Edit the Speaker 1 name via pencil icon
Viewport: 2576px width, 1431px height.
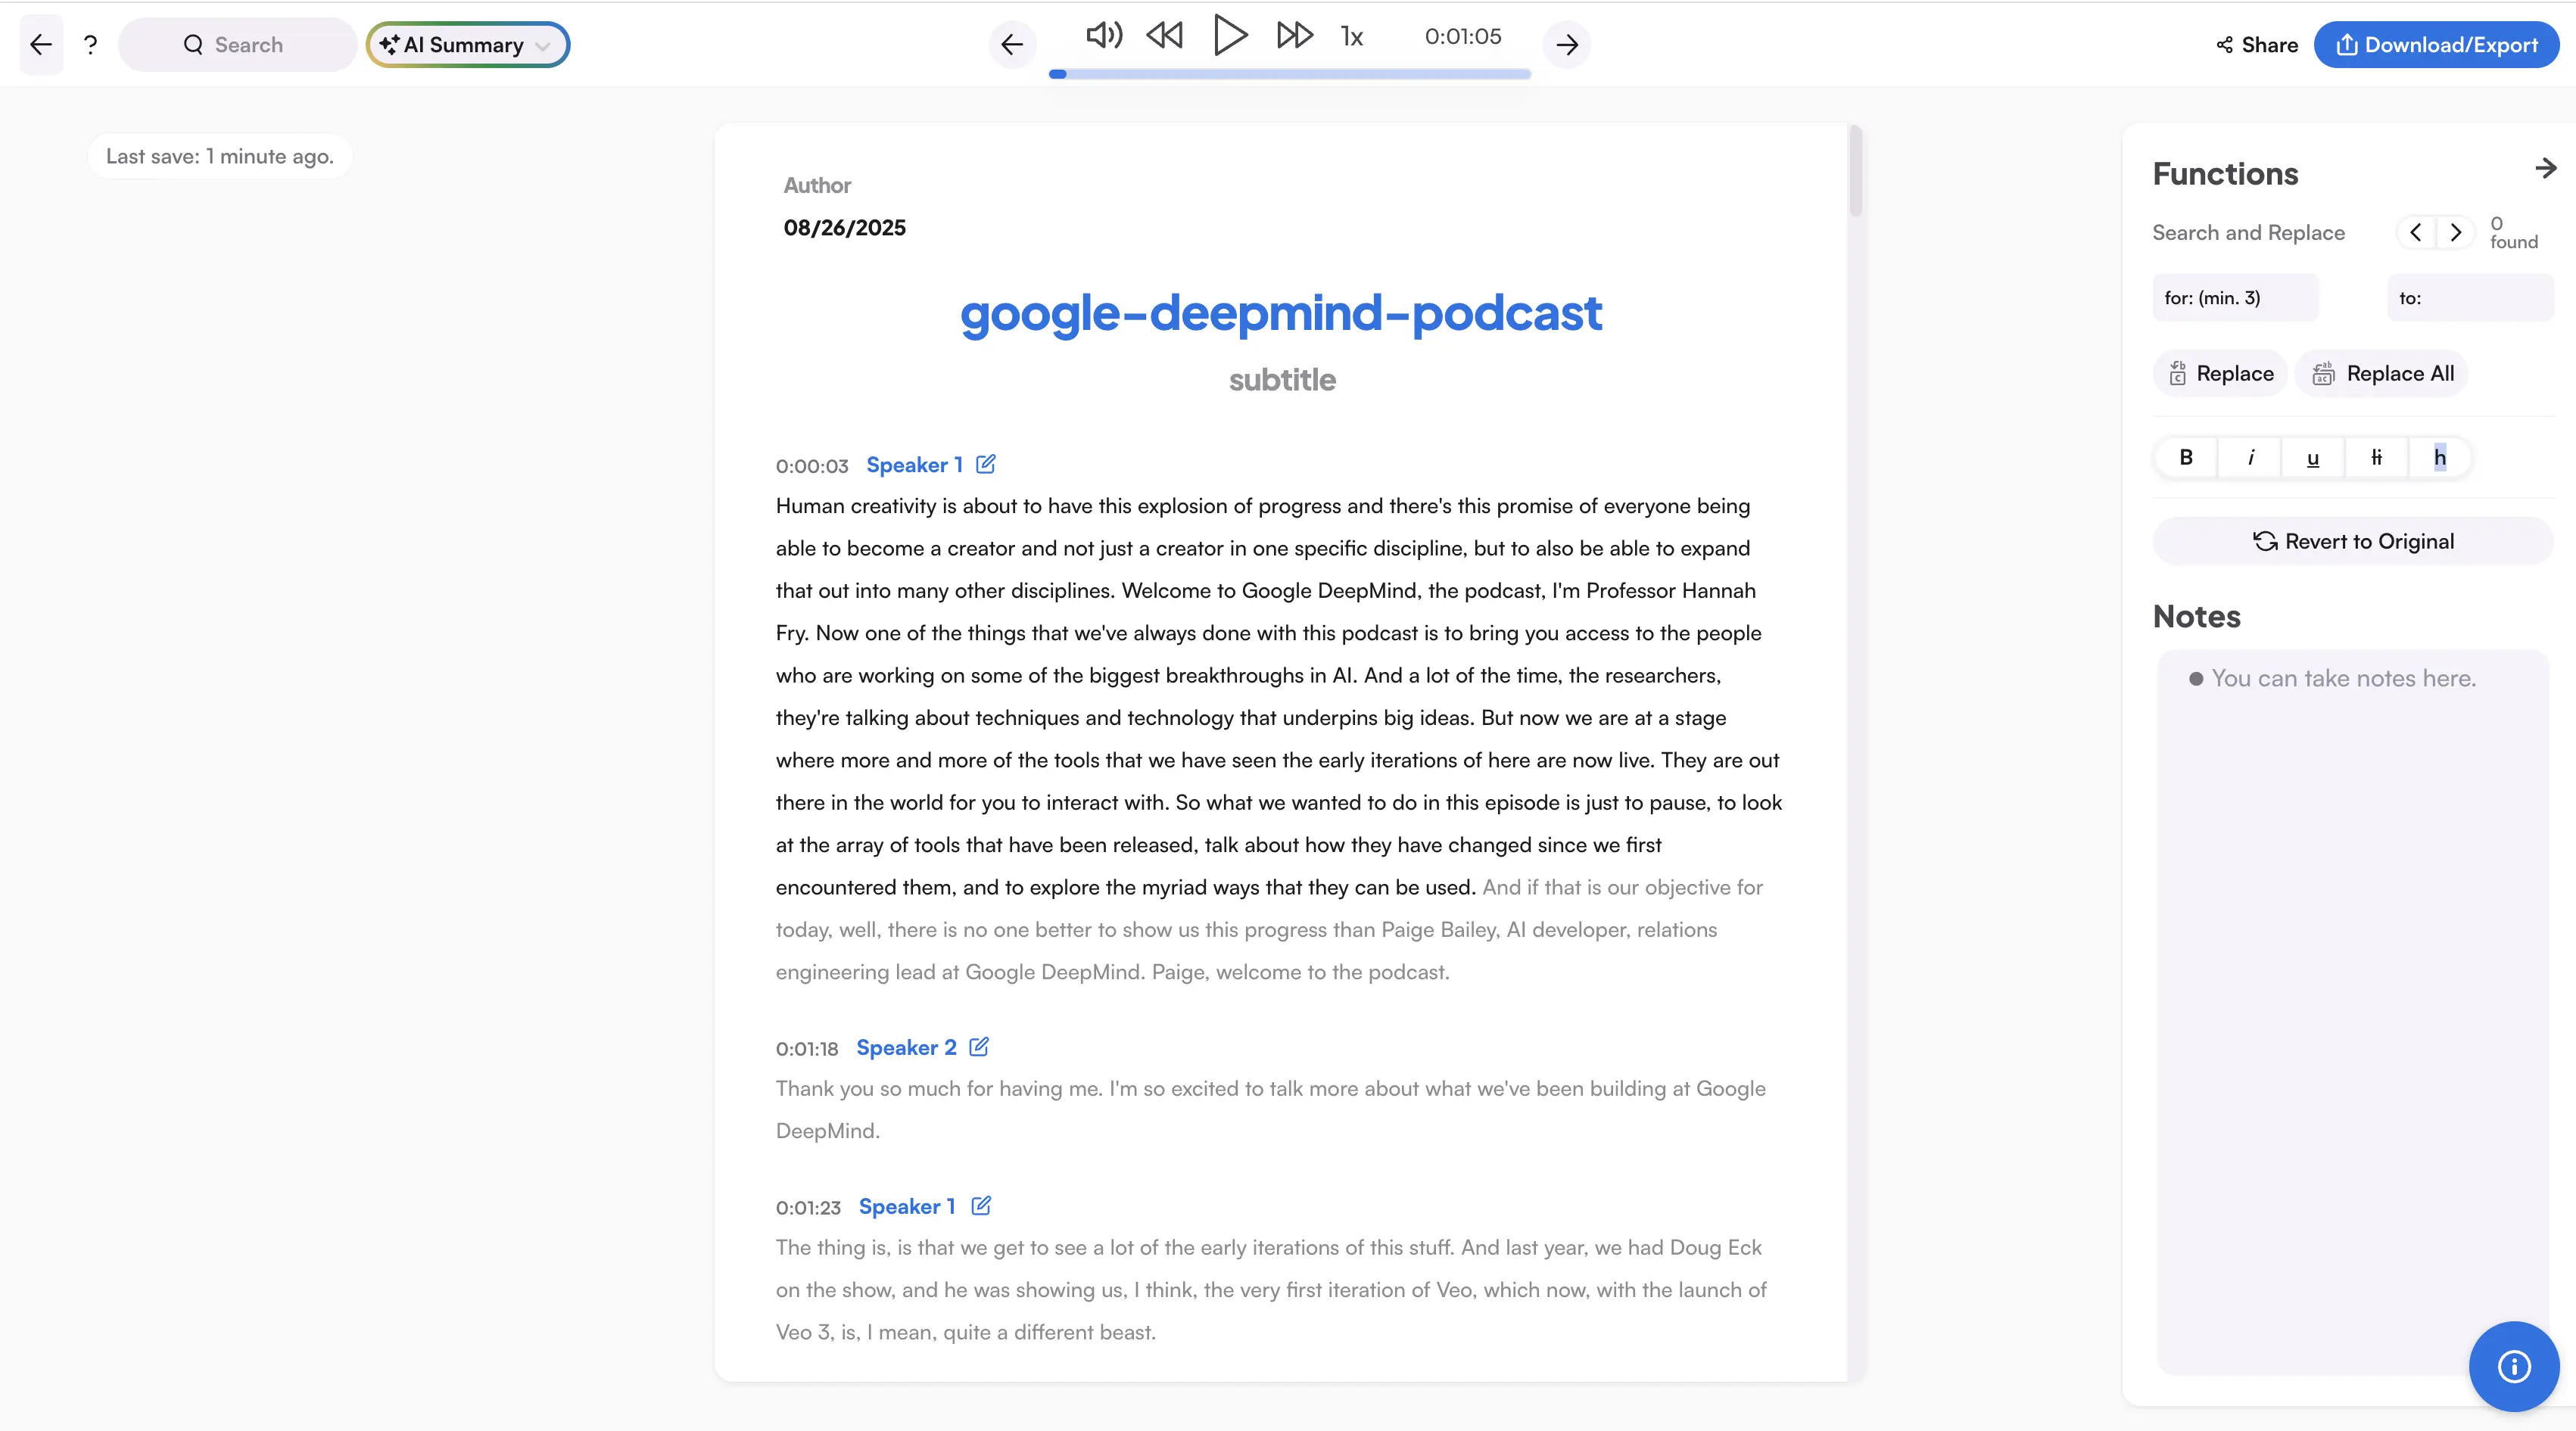tap(986, 464)
